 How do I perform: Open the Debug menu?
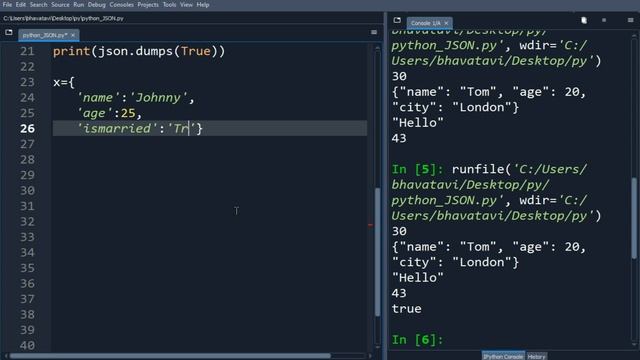pyautogui.click(x=97, y=5)
